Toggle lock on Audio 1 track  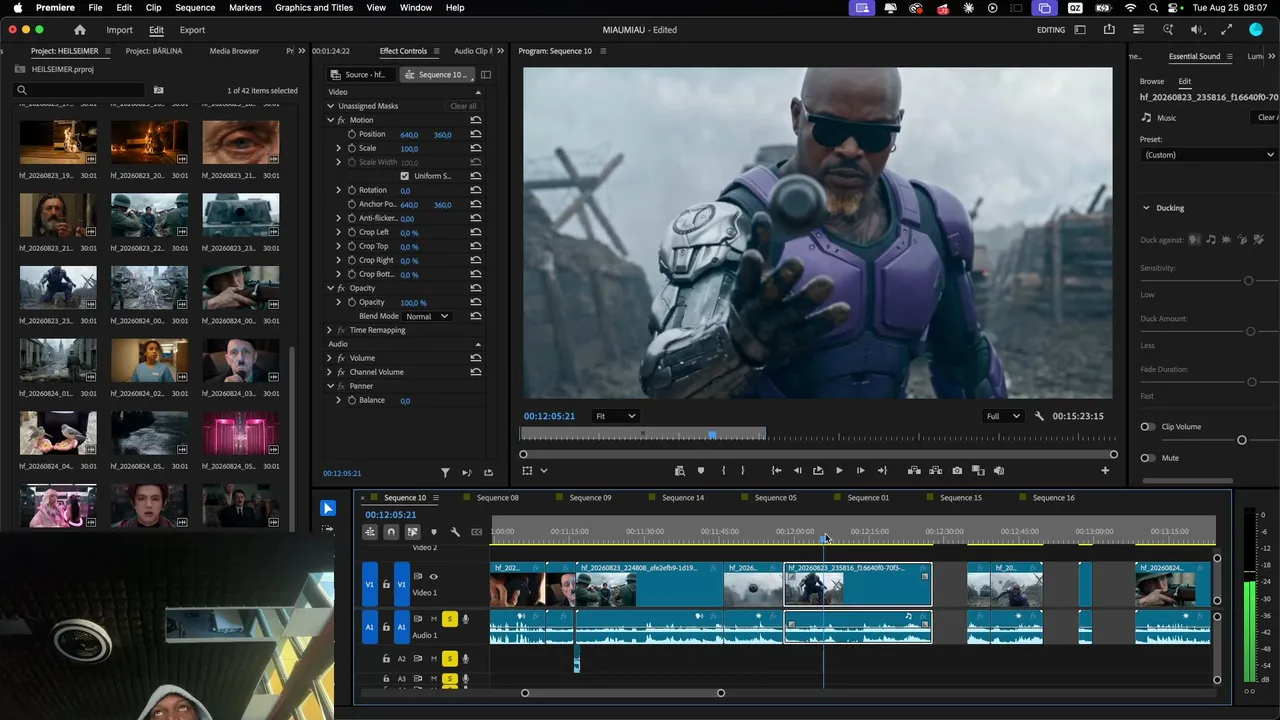pos(386,627)
